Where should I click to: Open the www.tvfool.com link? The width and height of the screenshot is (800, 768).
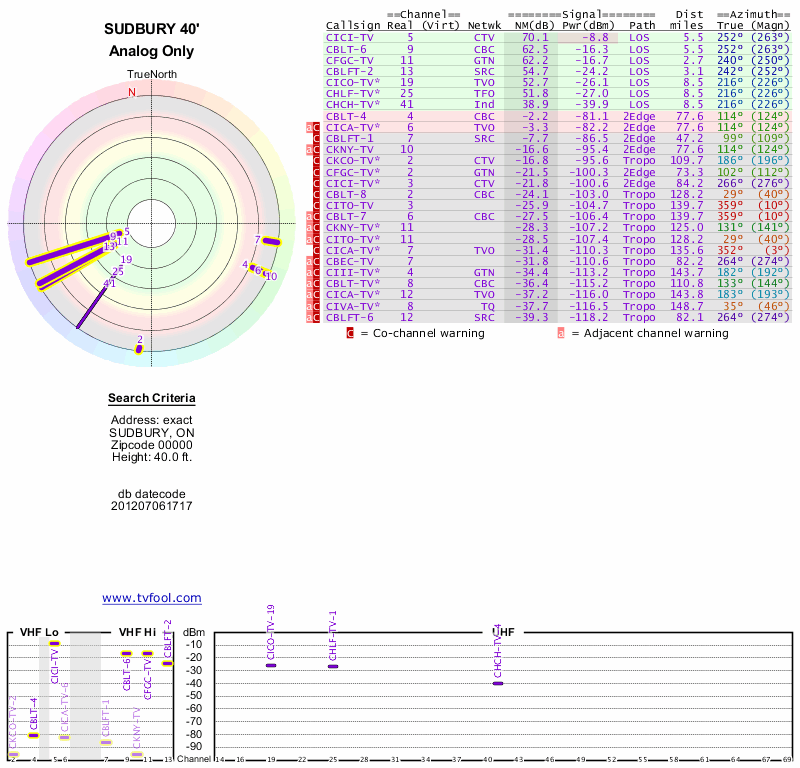(152, 598)
